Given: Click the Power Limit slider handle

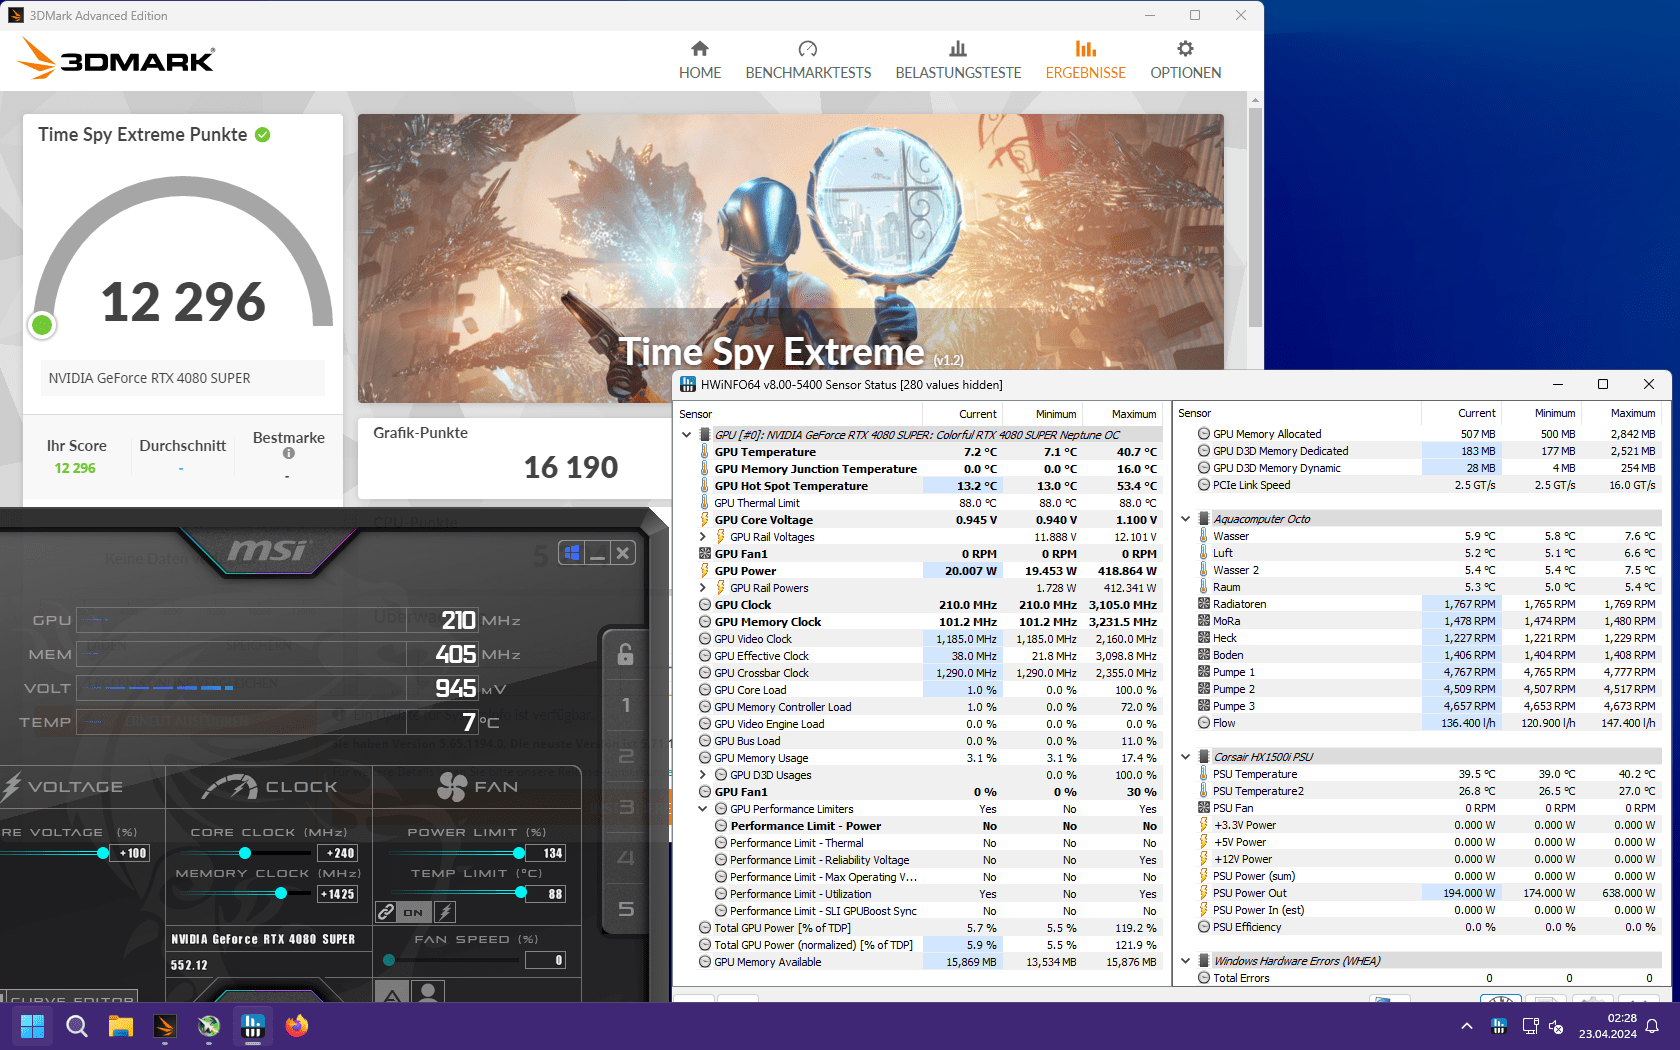Looking at the screenshot, I should 519,853.
